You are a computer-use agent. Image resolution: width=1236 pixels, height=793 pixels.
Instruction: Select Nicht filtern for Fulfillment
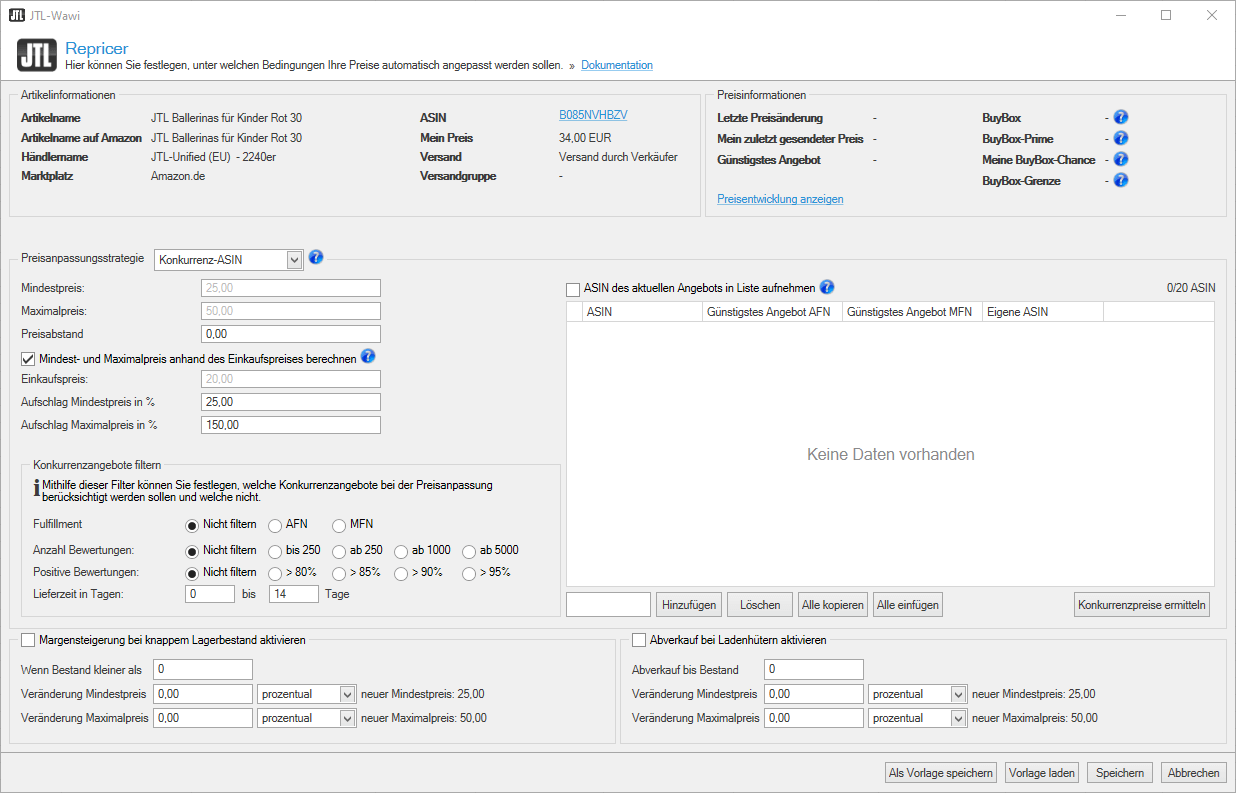tap(192, 524)
